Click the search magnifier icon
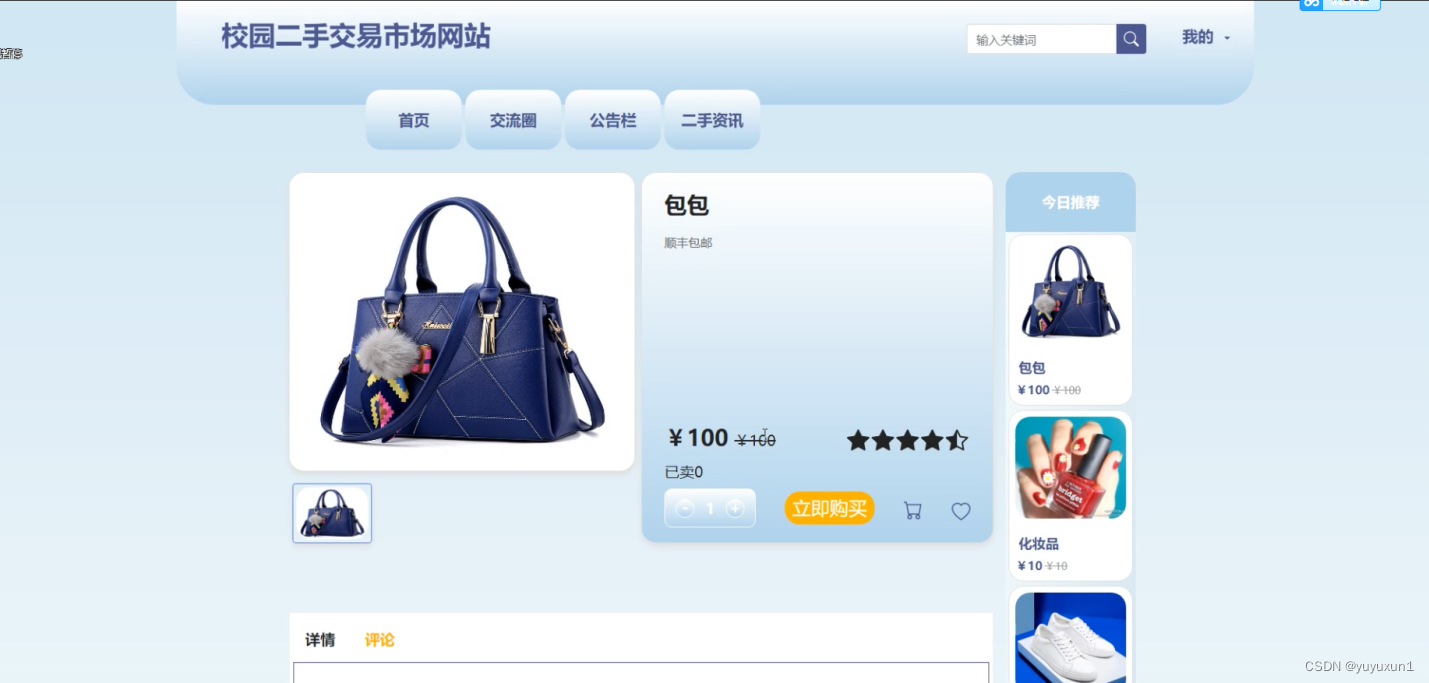The width and height of the screenshot is (1429, 683). (x=1131, y=39)
